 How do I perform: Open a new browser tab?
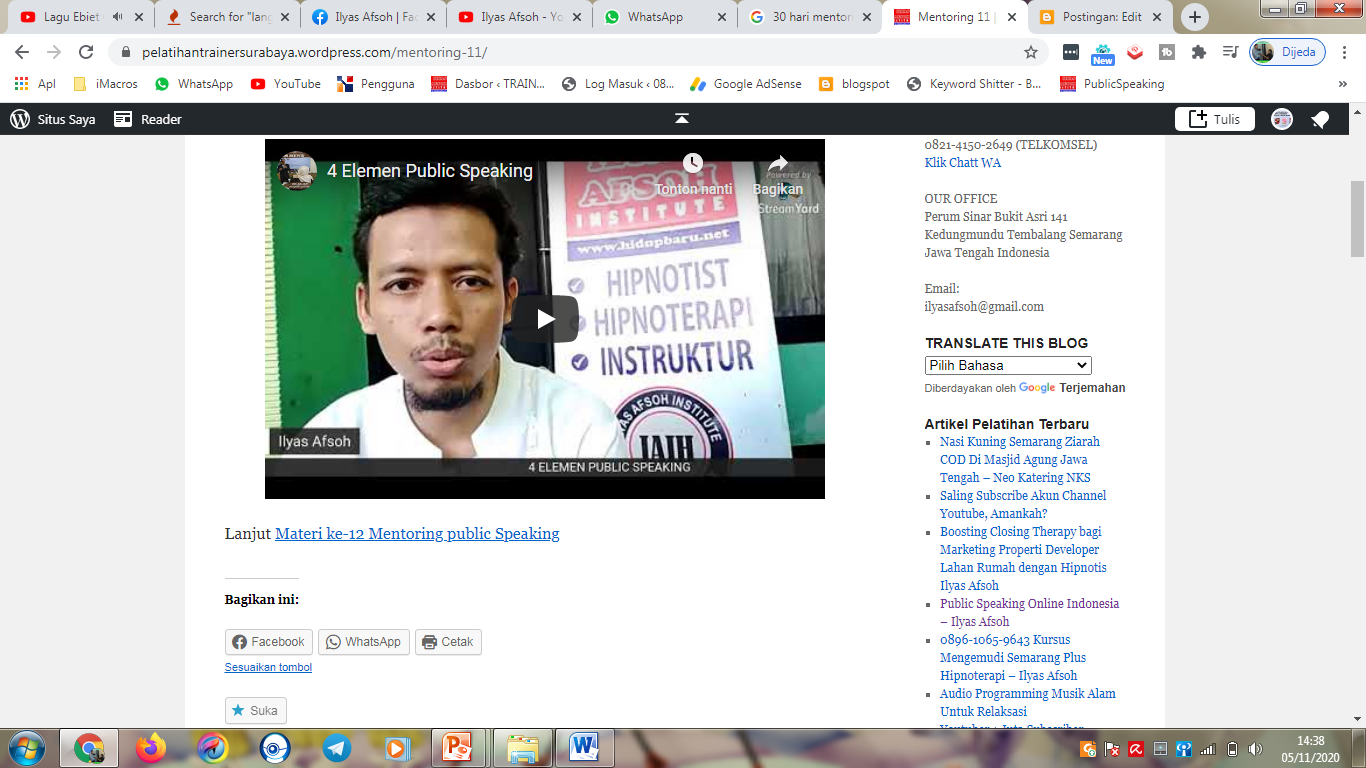click(1194, 17)
